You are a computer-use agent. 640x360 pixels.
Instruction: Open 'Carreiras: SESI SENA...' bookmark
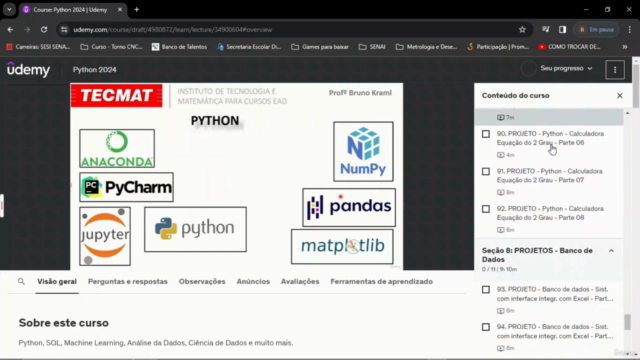(38, 47)
